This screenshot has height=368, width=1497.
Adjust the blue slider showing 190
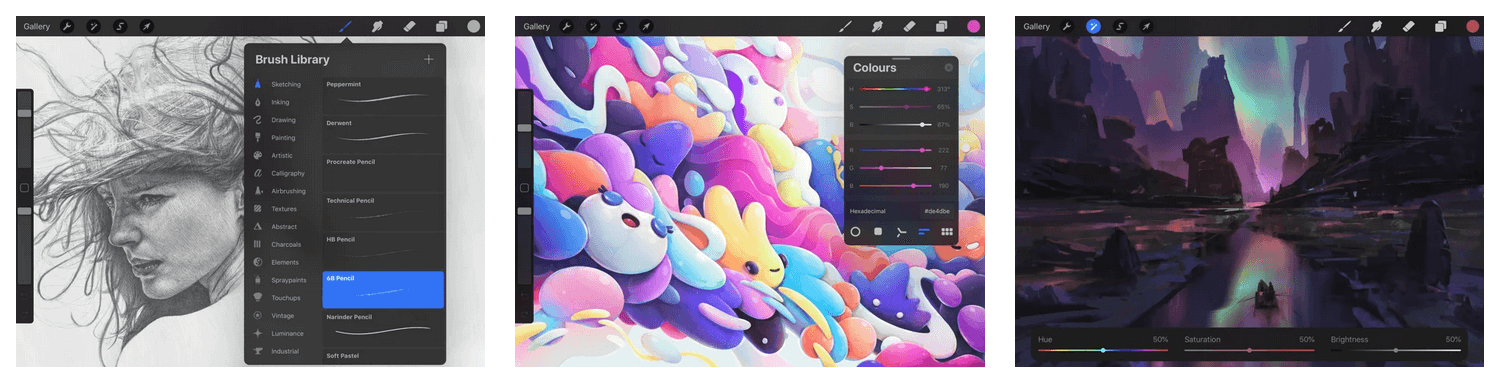click(x=894, y=185)
